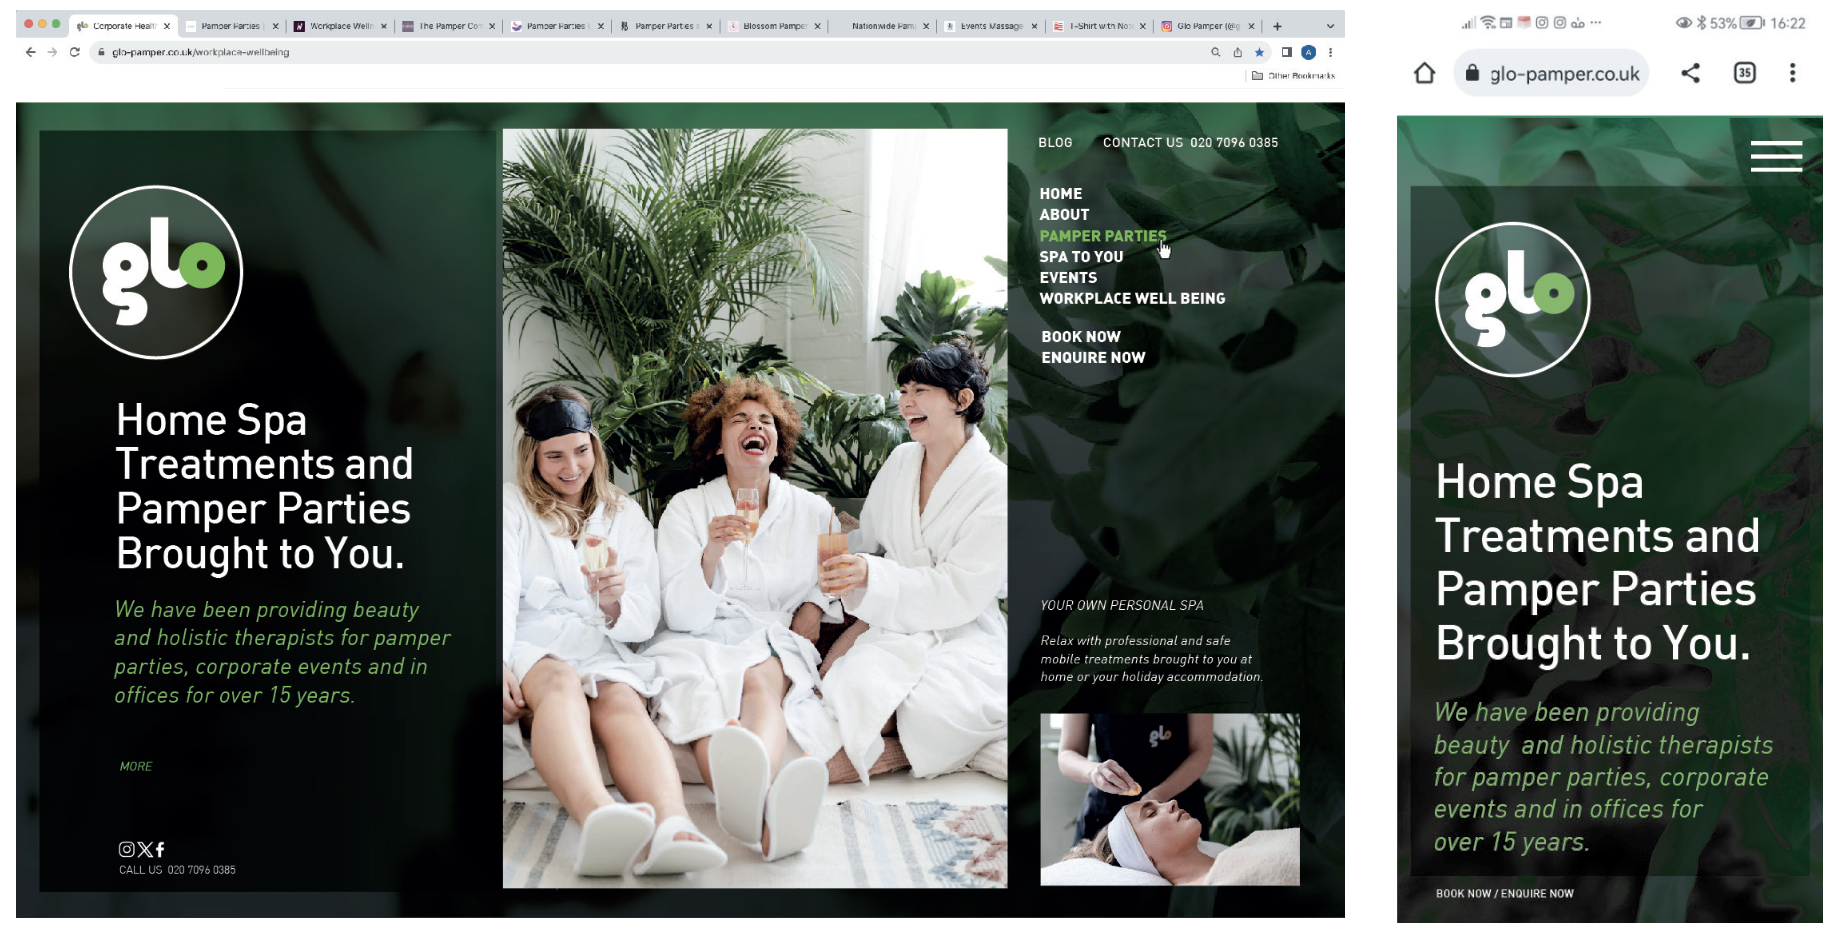The width and height of the screenshot is (1834, 936).
Task: Switch to the Blossom Pamper tab
Action: click(772, 26)
